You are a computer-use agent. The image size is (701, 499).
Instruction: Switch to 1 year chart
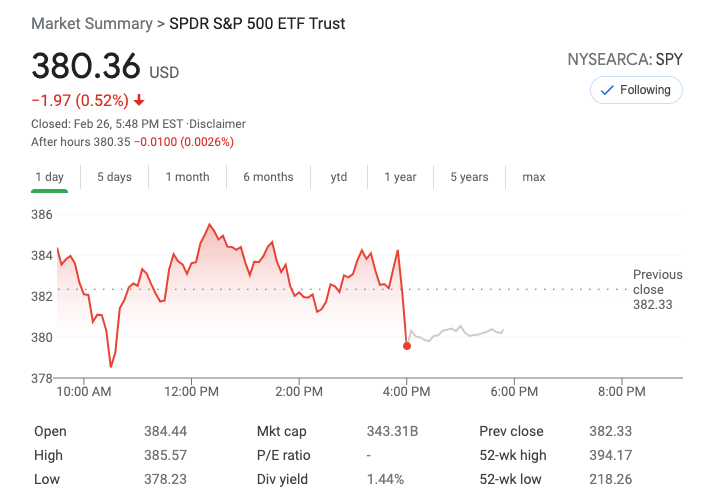click(x=400, y=177)
